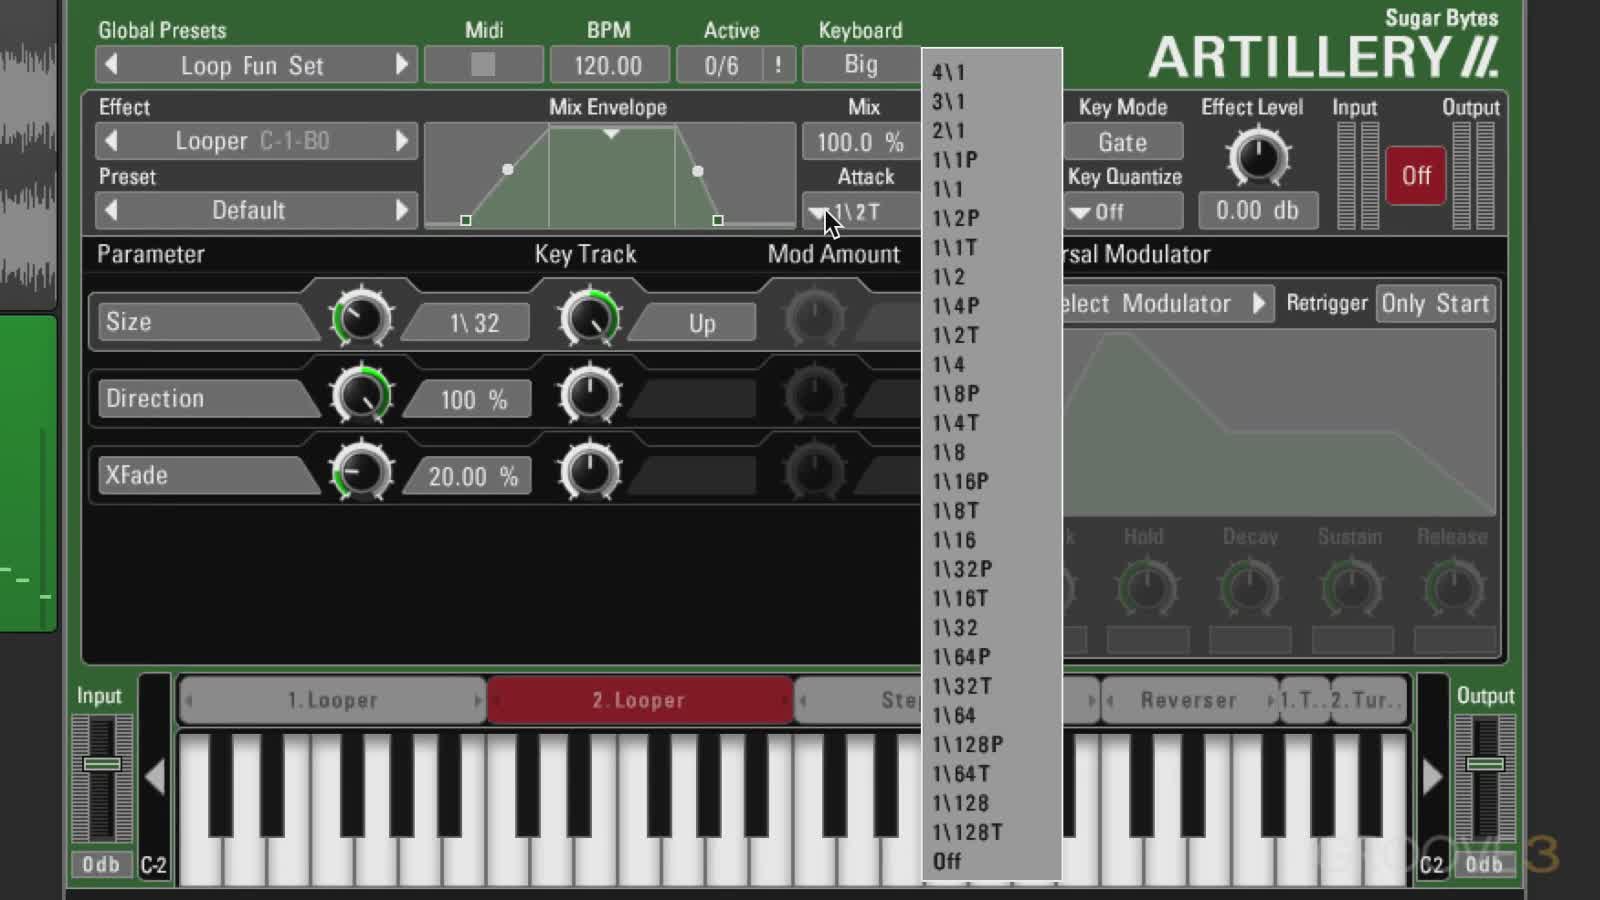Click the 0.00 db effect level value
Viewport: 1600px width, 900px height.
coord(1257,210)
